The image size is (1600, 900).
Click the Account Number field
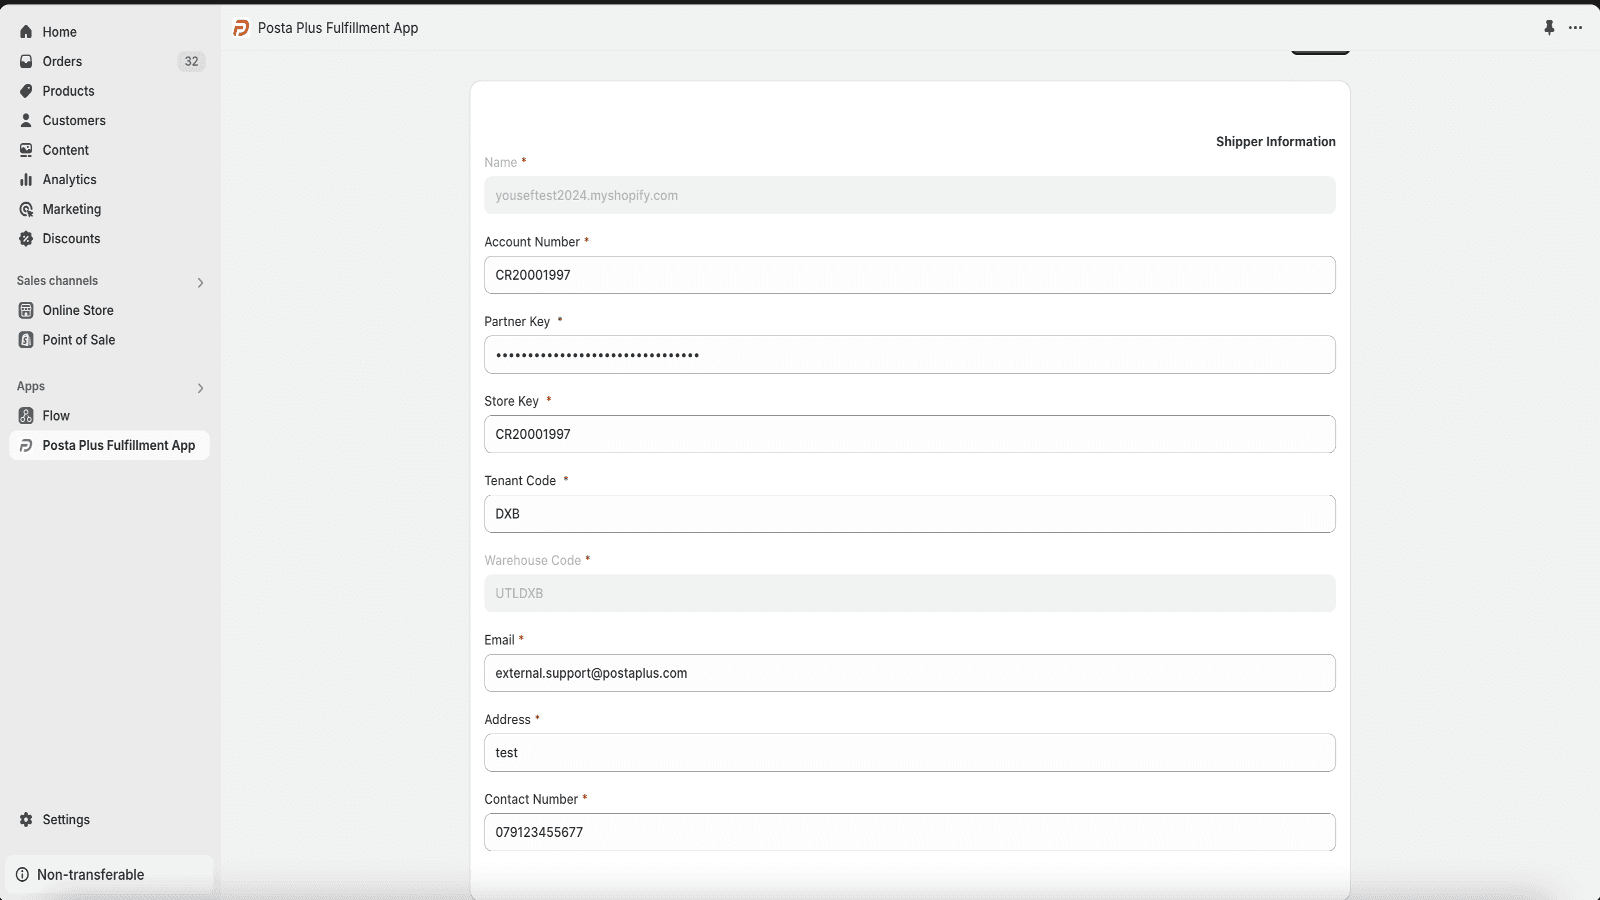click(x=909, y=274)
